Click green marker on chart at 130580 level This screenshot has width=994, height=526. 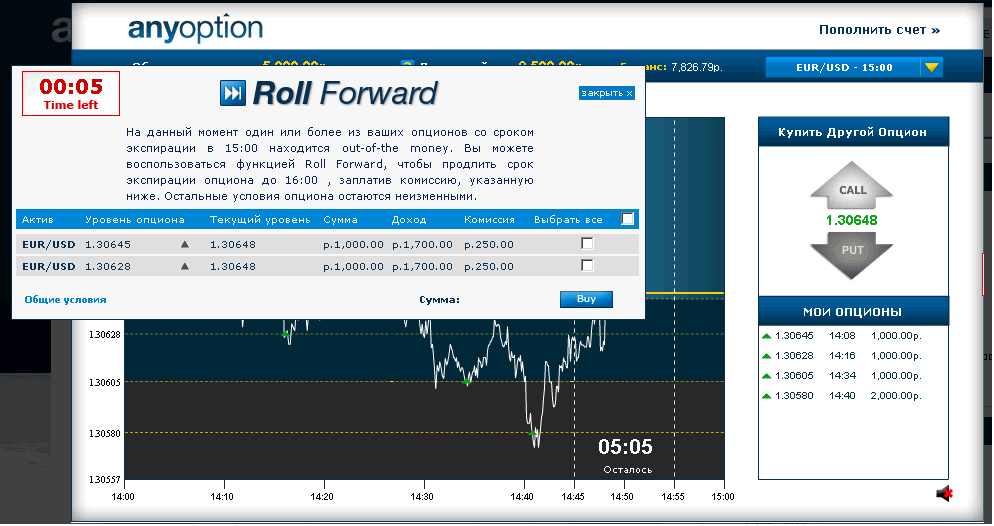coord(533,433)
